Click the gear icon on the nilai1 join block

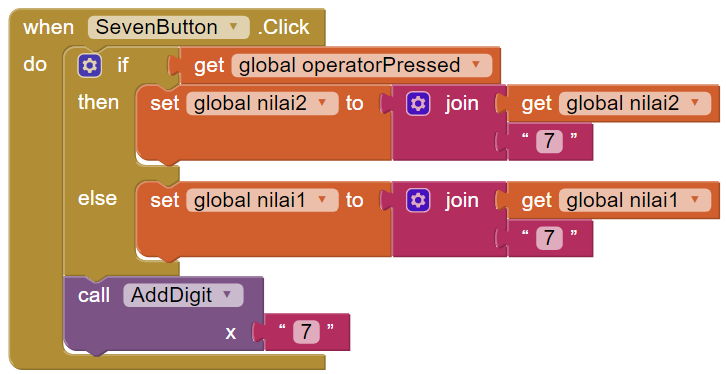[x=418, y=200]
